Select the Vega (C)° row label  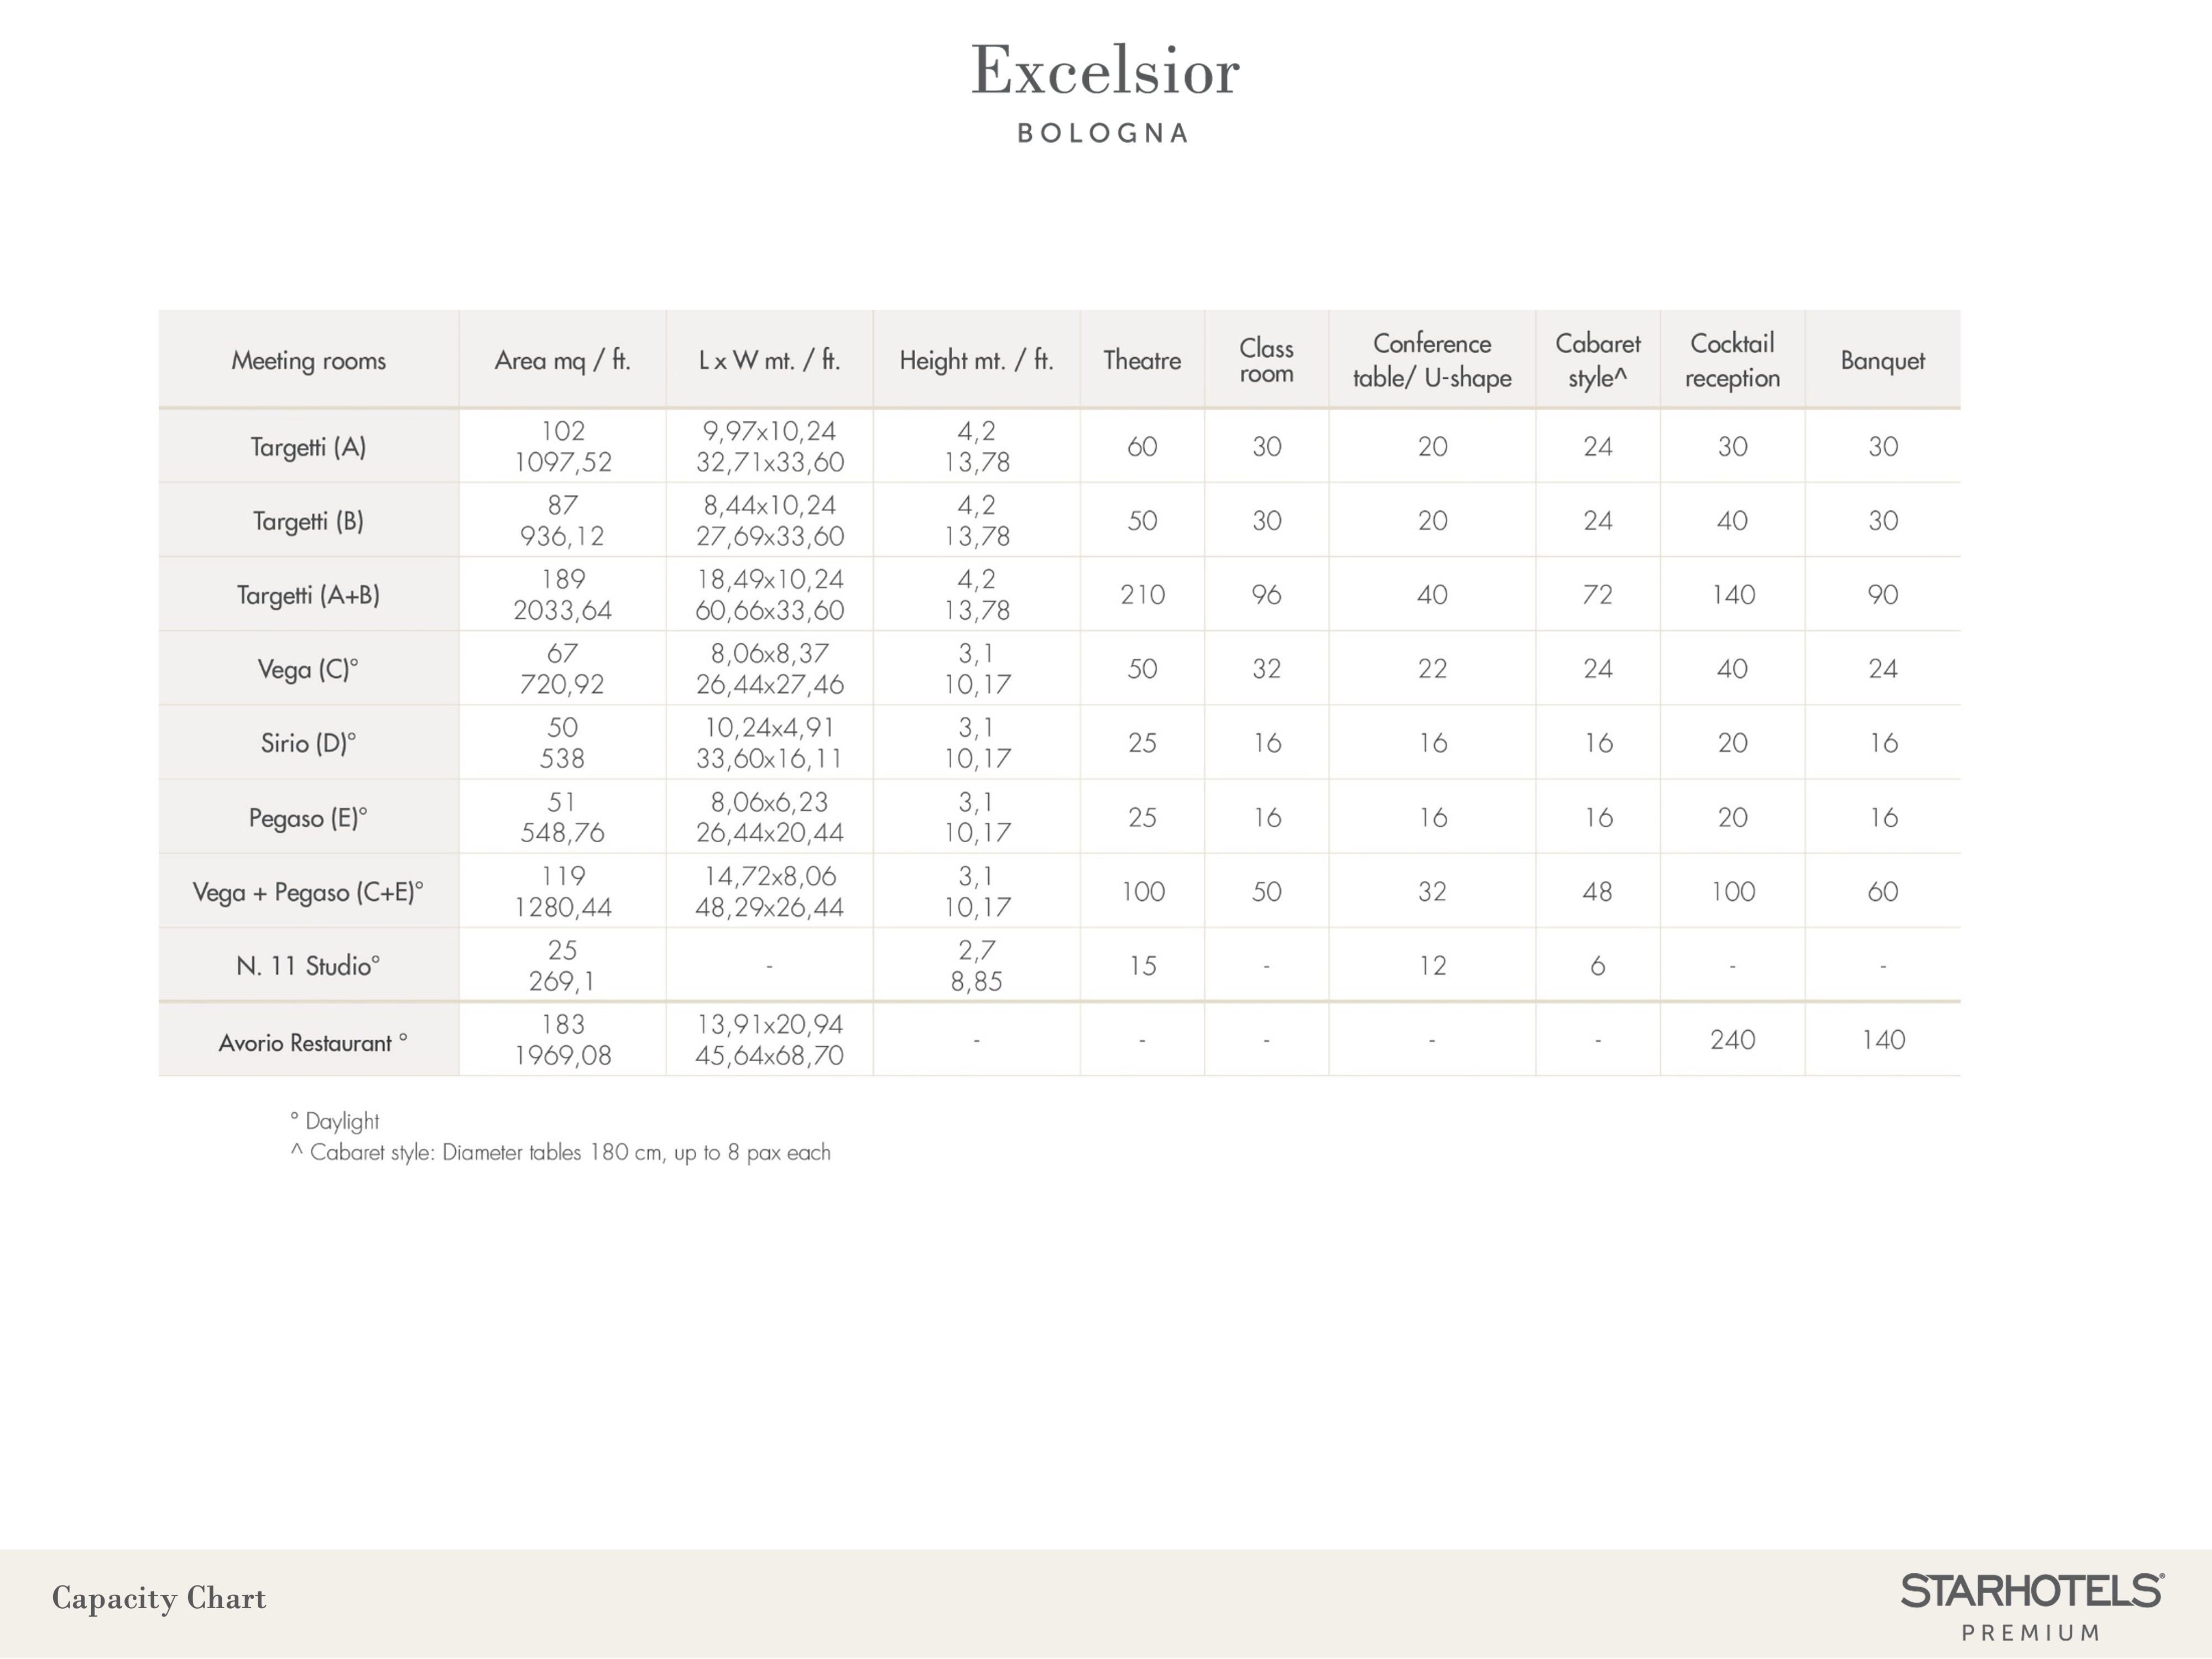308,669
